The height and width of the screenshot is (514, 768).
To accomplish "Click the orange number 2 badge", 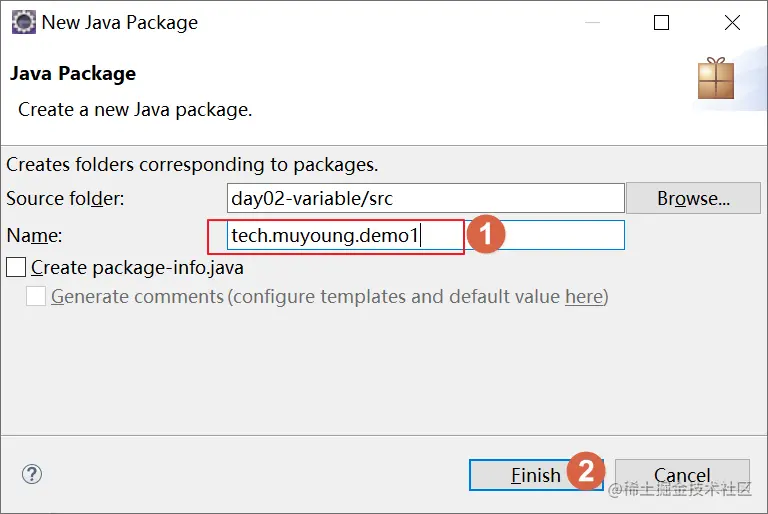I will 586,470.
